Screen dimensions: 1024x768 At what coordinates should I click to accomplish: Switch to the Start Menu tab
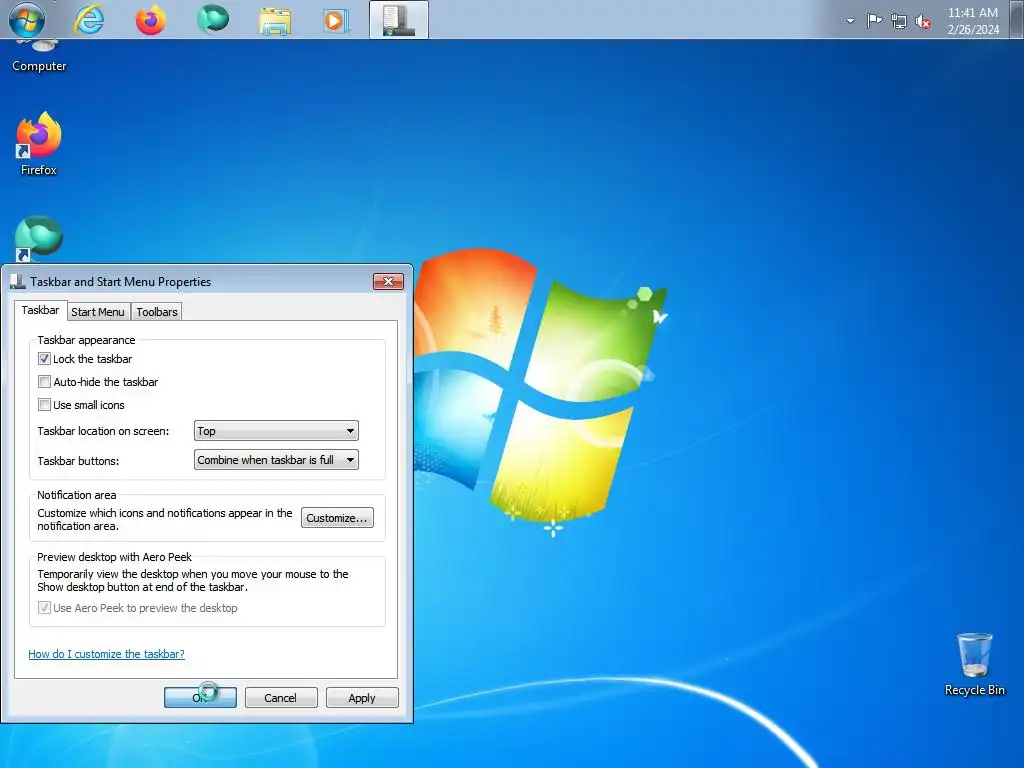(98, 312)
